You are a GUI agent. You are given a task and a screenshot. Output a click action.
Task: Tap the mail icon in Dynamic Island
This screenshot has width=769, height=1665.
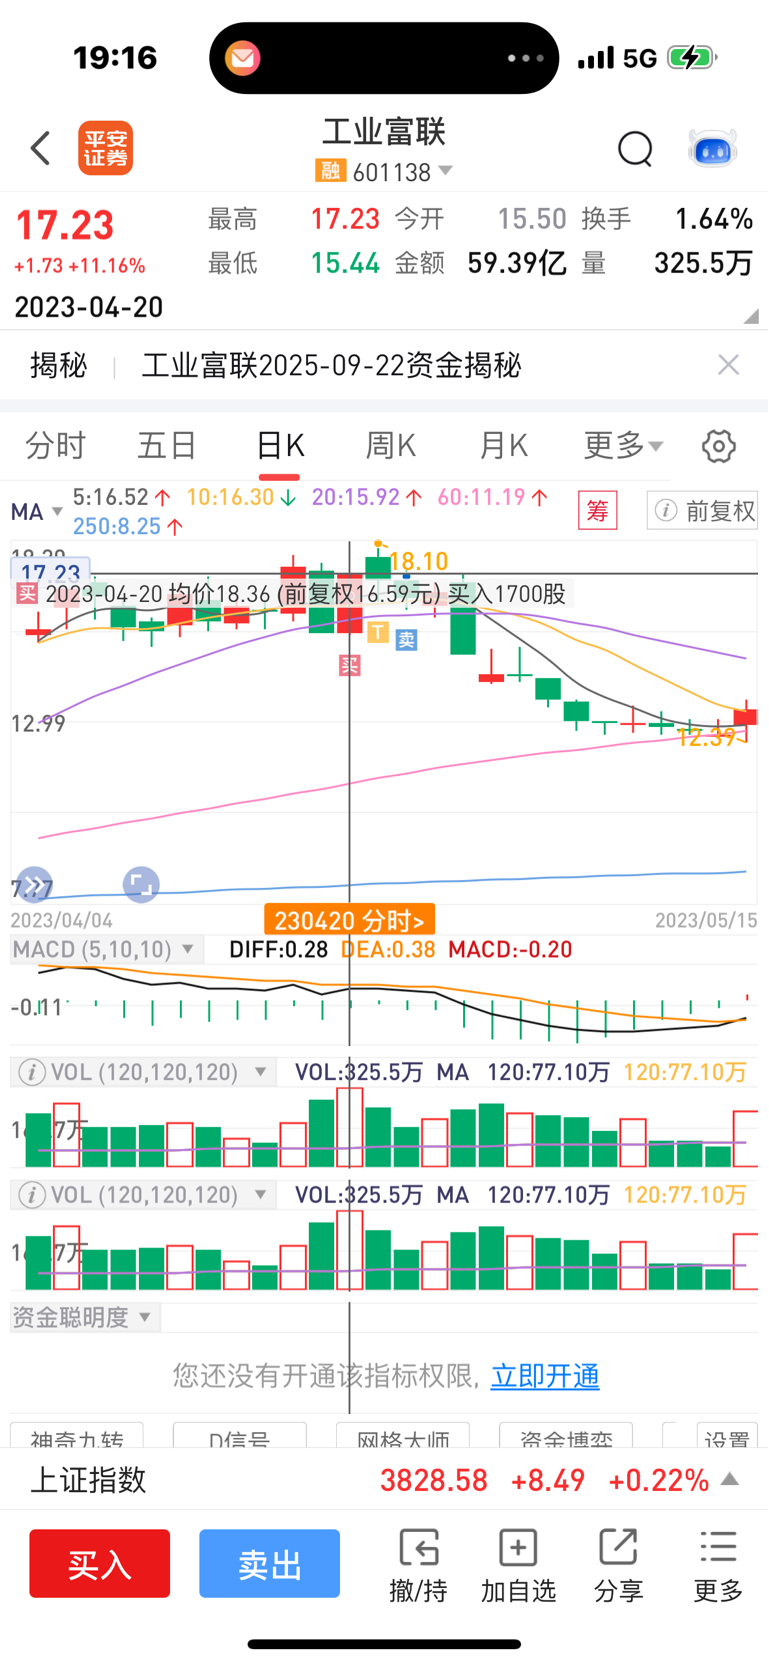[x=242, y=58]
